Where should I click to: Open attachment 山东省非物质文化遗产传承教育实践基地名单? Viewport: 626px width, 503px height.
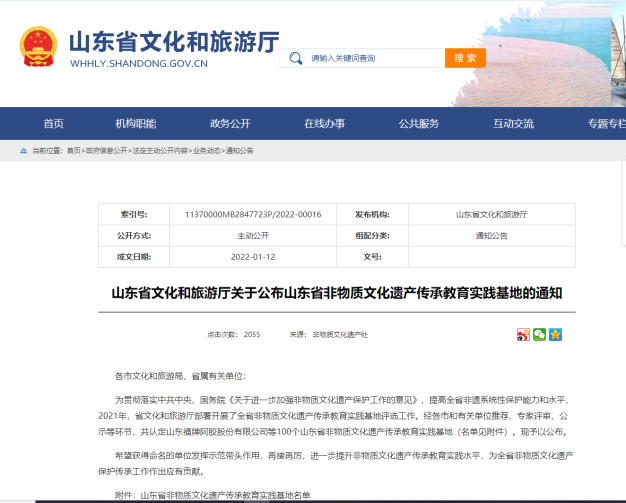(226, 495)
